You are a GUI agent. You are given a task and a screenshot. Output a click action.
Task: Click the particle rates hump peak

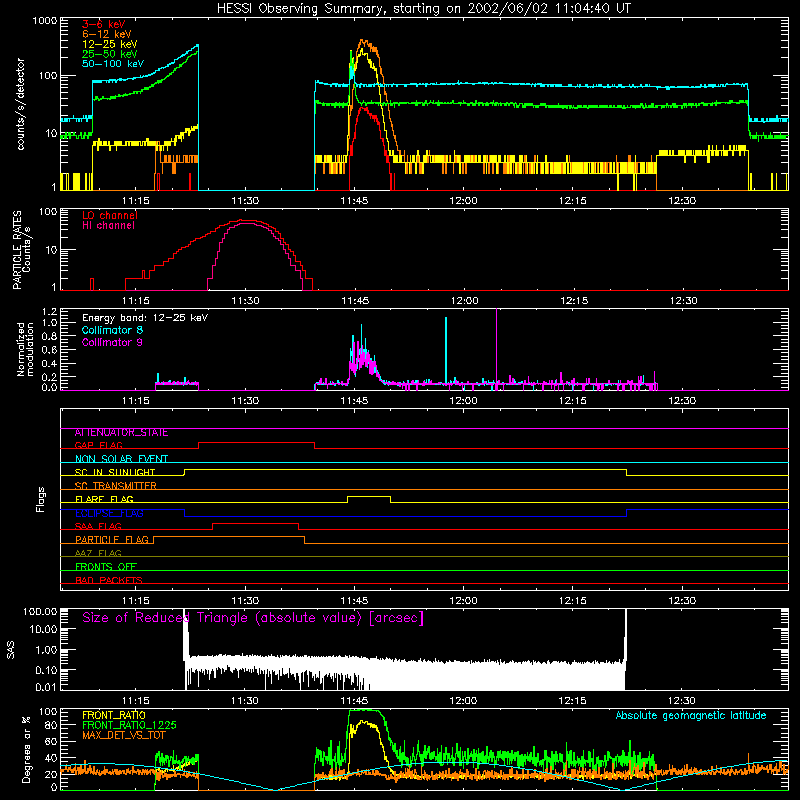click(246, 221)
